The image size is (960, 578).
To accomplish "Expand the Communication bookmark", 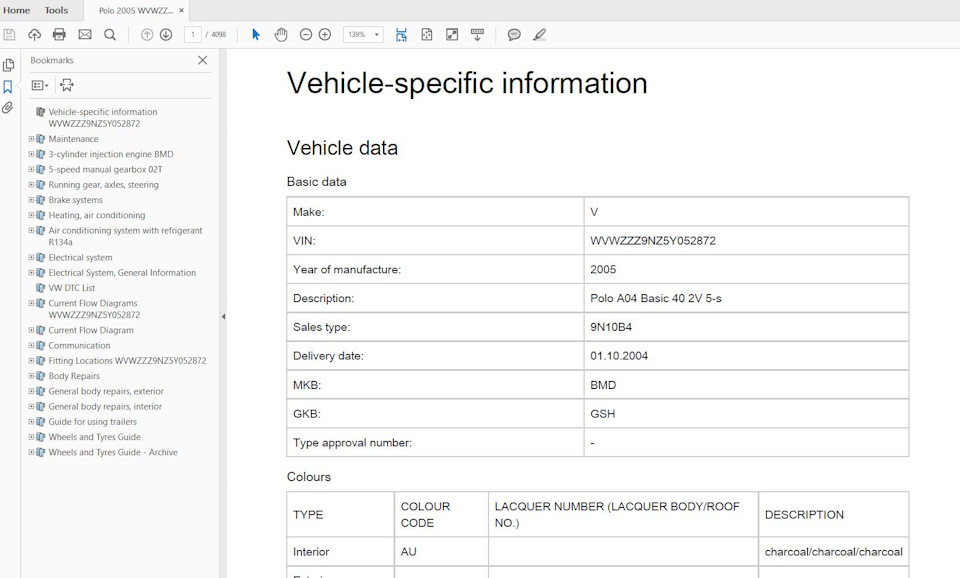I will coord(31,345).
